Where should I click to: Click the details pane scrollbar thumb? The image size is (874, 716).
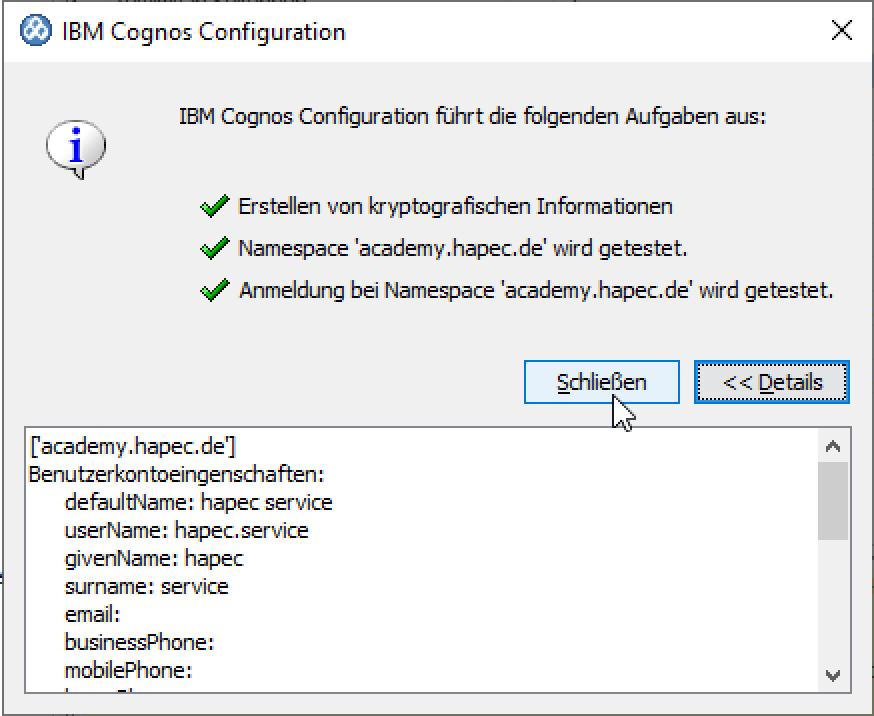833,500
